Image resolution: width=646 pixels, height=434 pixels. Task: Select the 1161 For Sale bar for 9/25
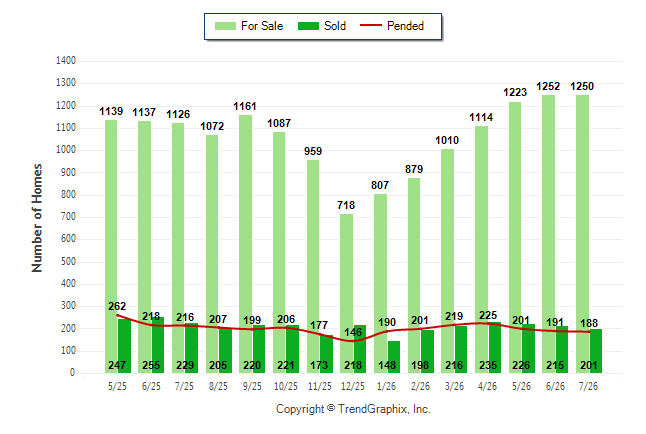[x=246, y=244]
